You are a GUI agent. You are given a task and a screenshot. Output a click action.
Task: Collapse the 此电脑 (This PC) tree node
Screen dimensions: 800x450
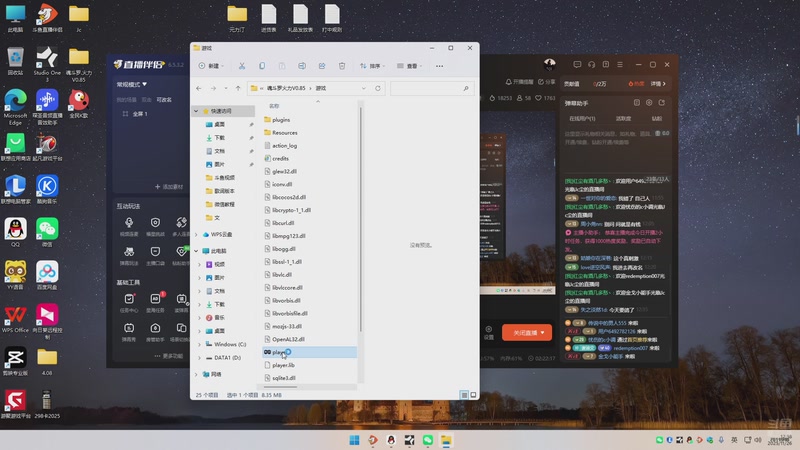tap(197, 251)
